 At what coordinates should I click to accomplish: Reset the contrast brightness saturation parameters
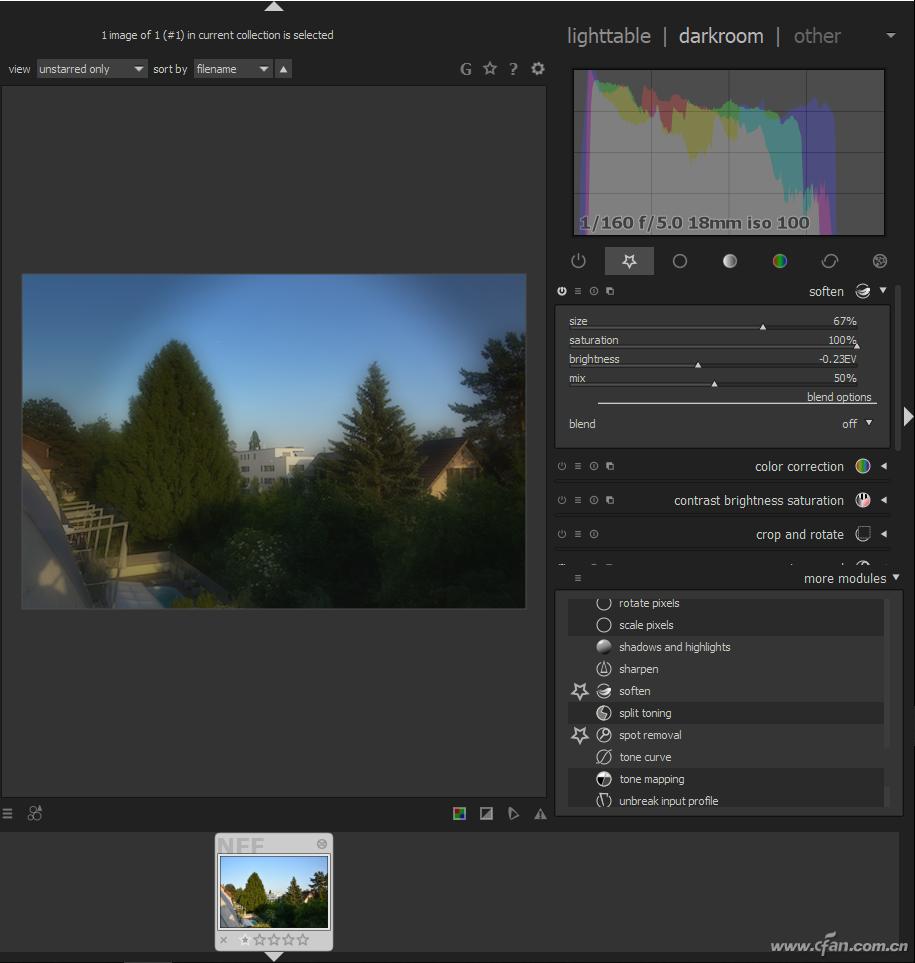click(x=594, y=500)
